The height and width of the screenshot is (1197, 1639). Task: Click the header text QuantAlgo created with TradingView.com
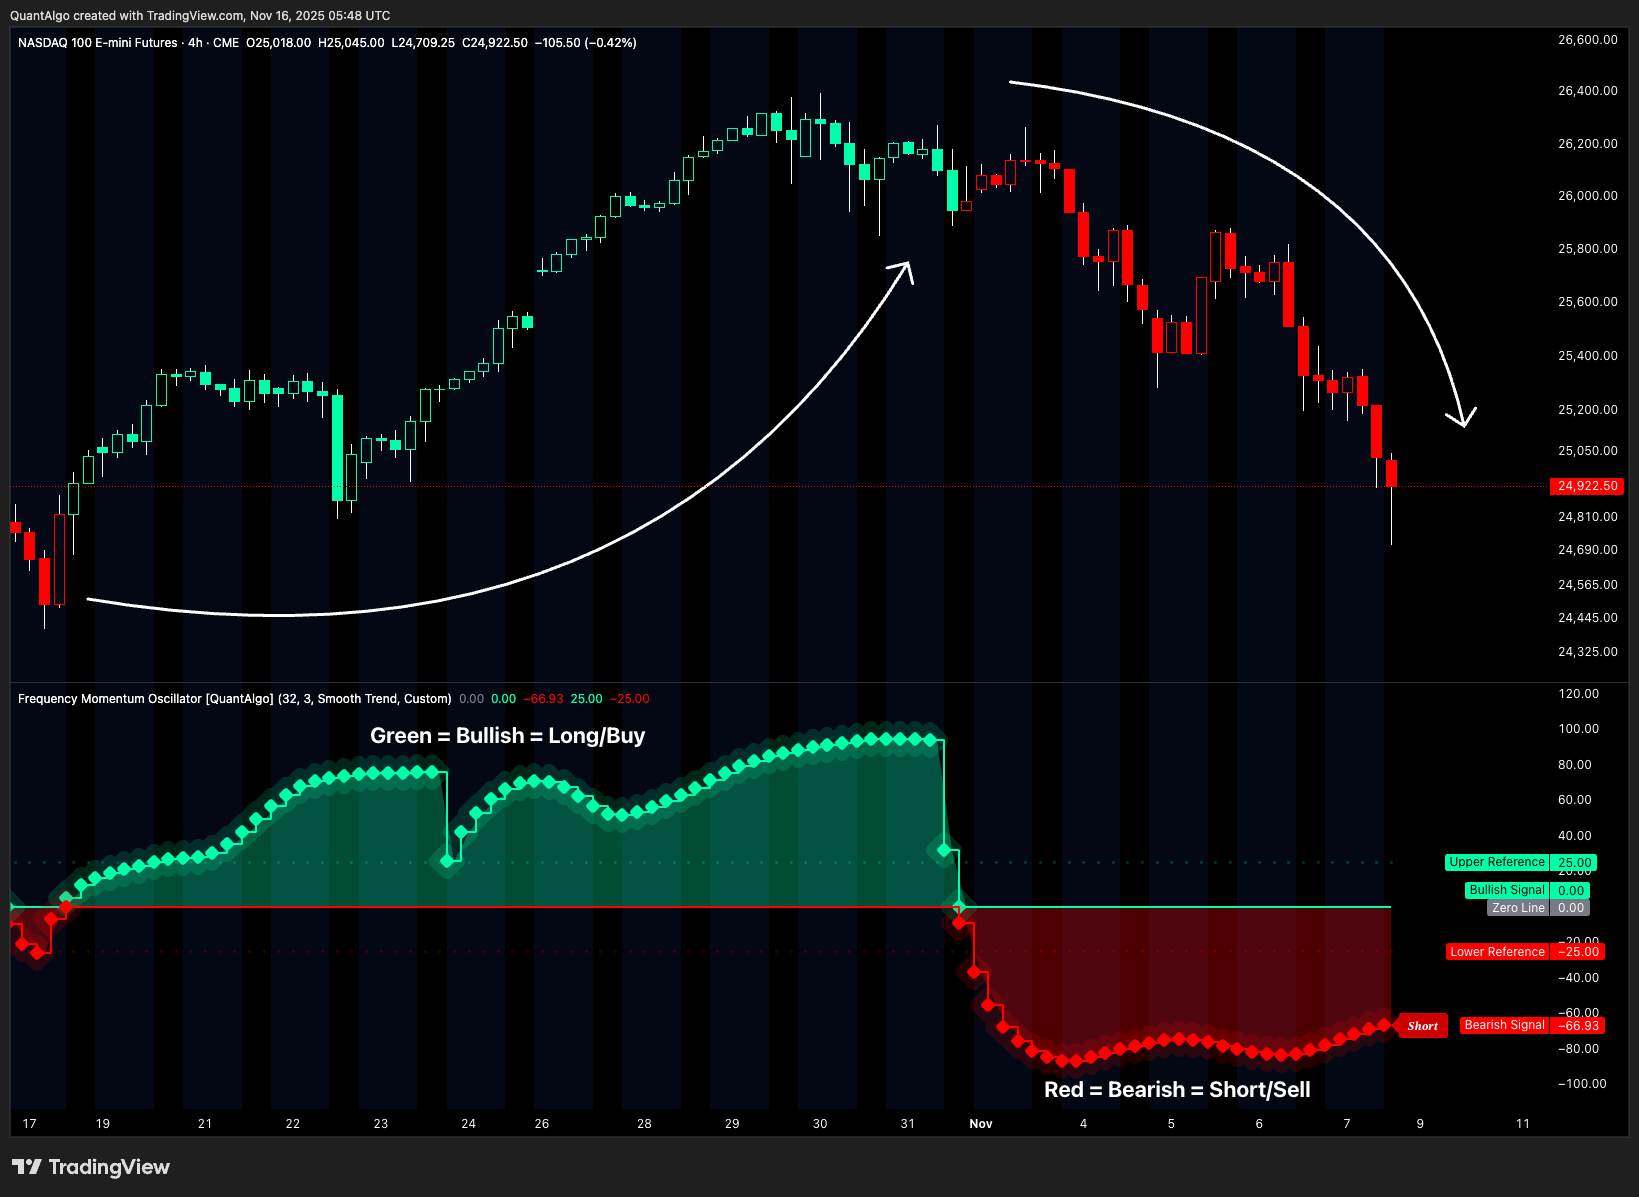(x=127, y=16)
